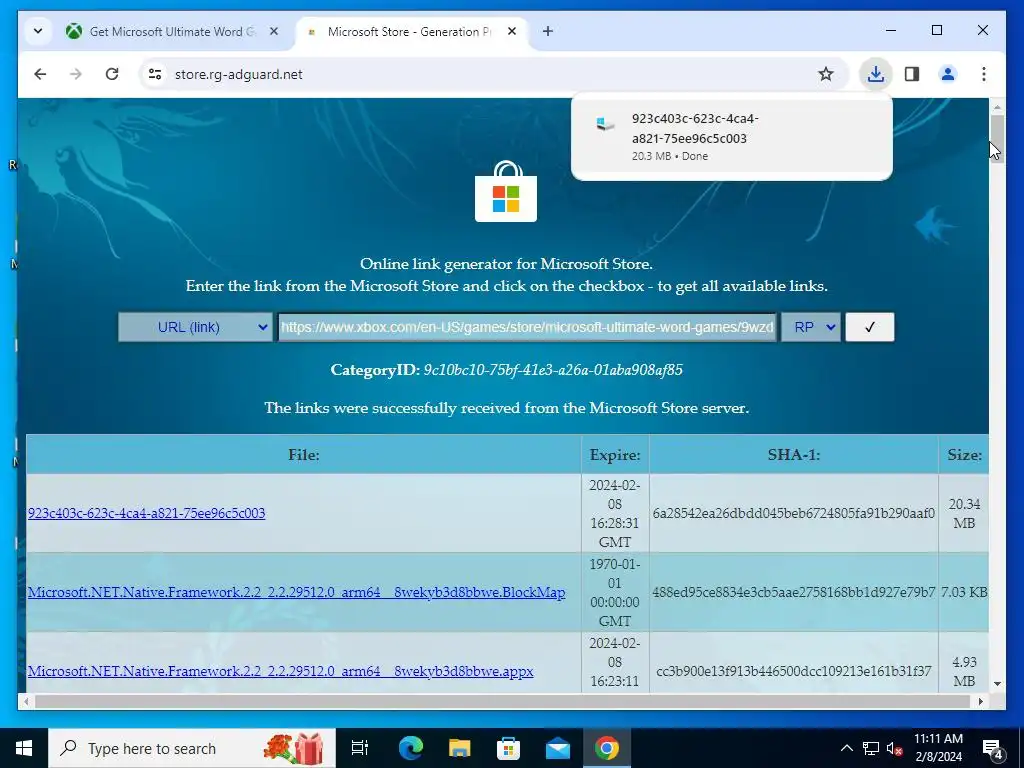Open the network status tray icon
The image size is (1024, 768).
point(871,748)
